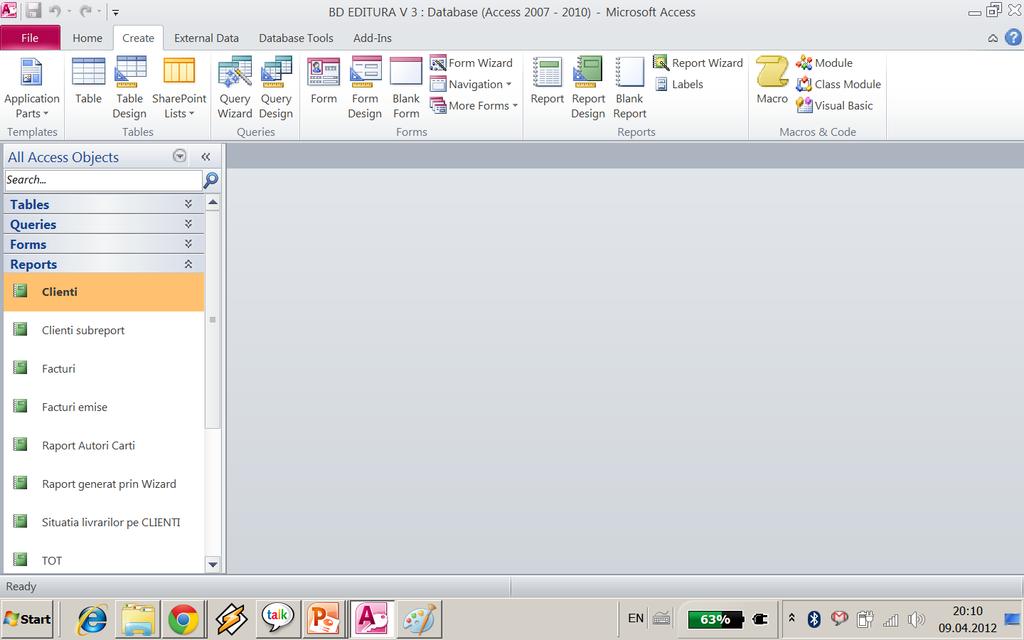Open Query Design
The width and height of the screenshot is (1024, 640).
(276, 88)
